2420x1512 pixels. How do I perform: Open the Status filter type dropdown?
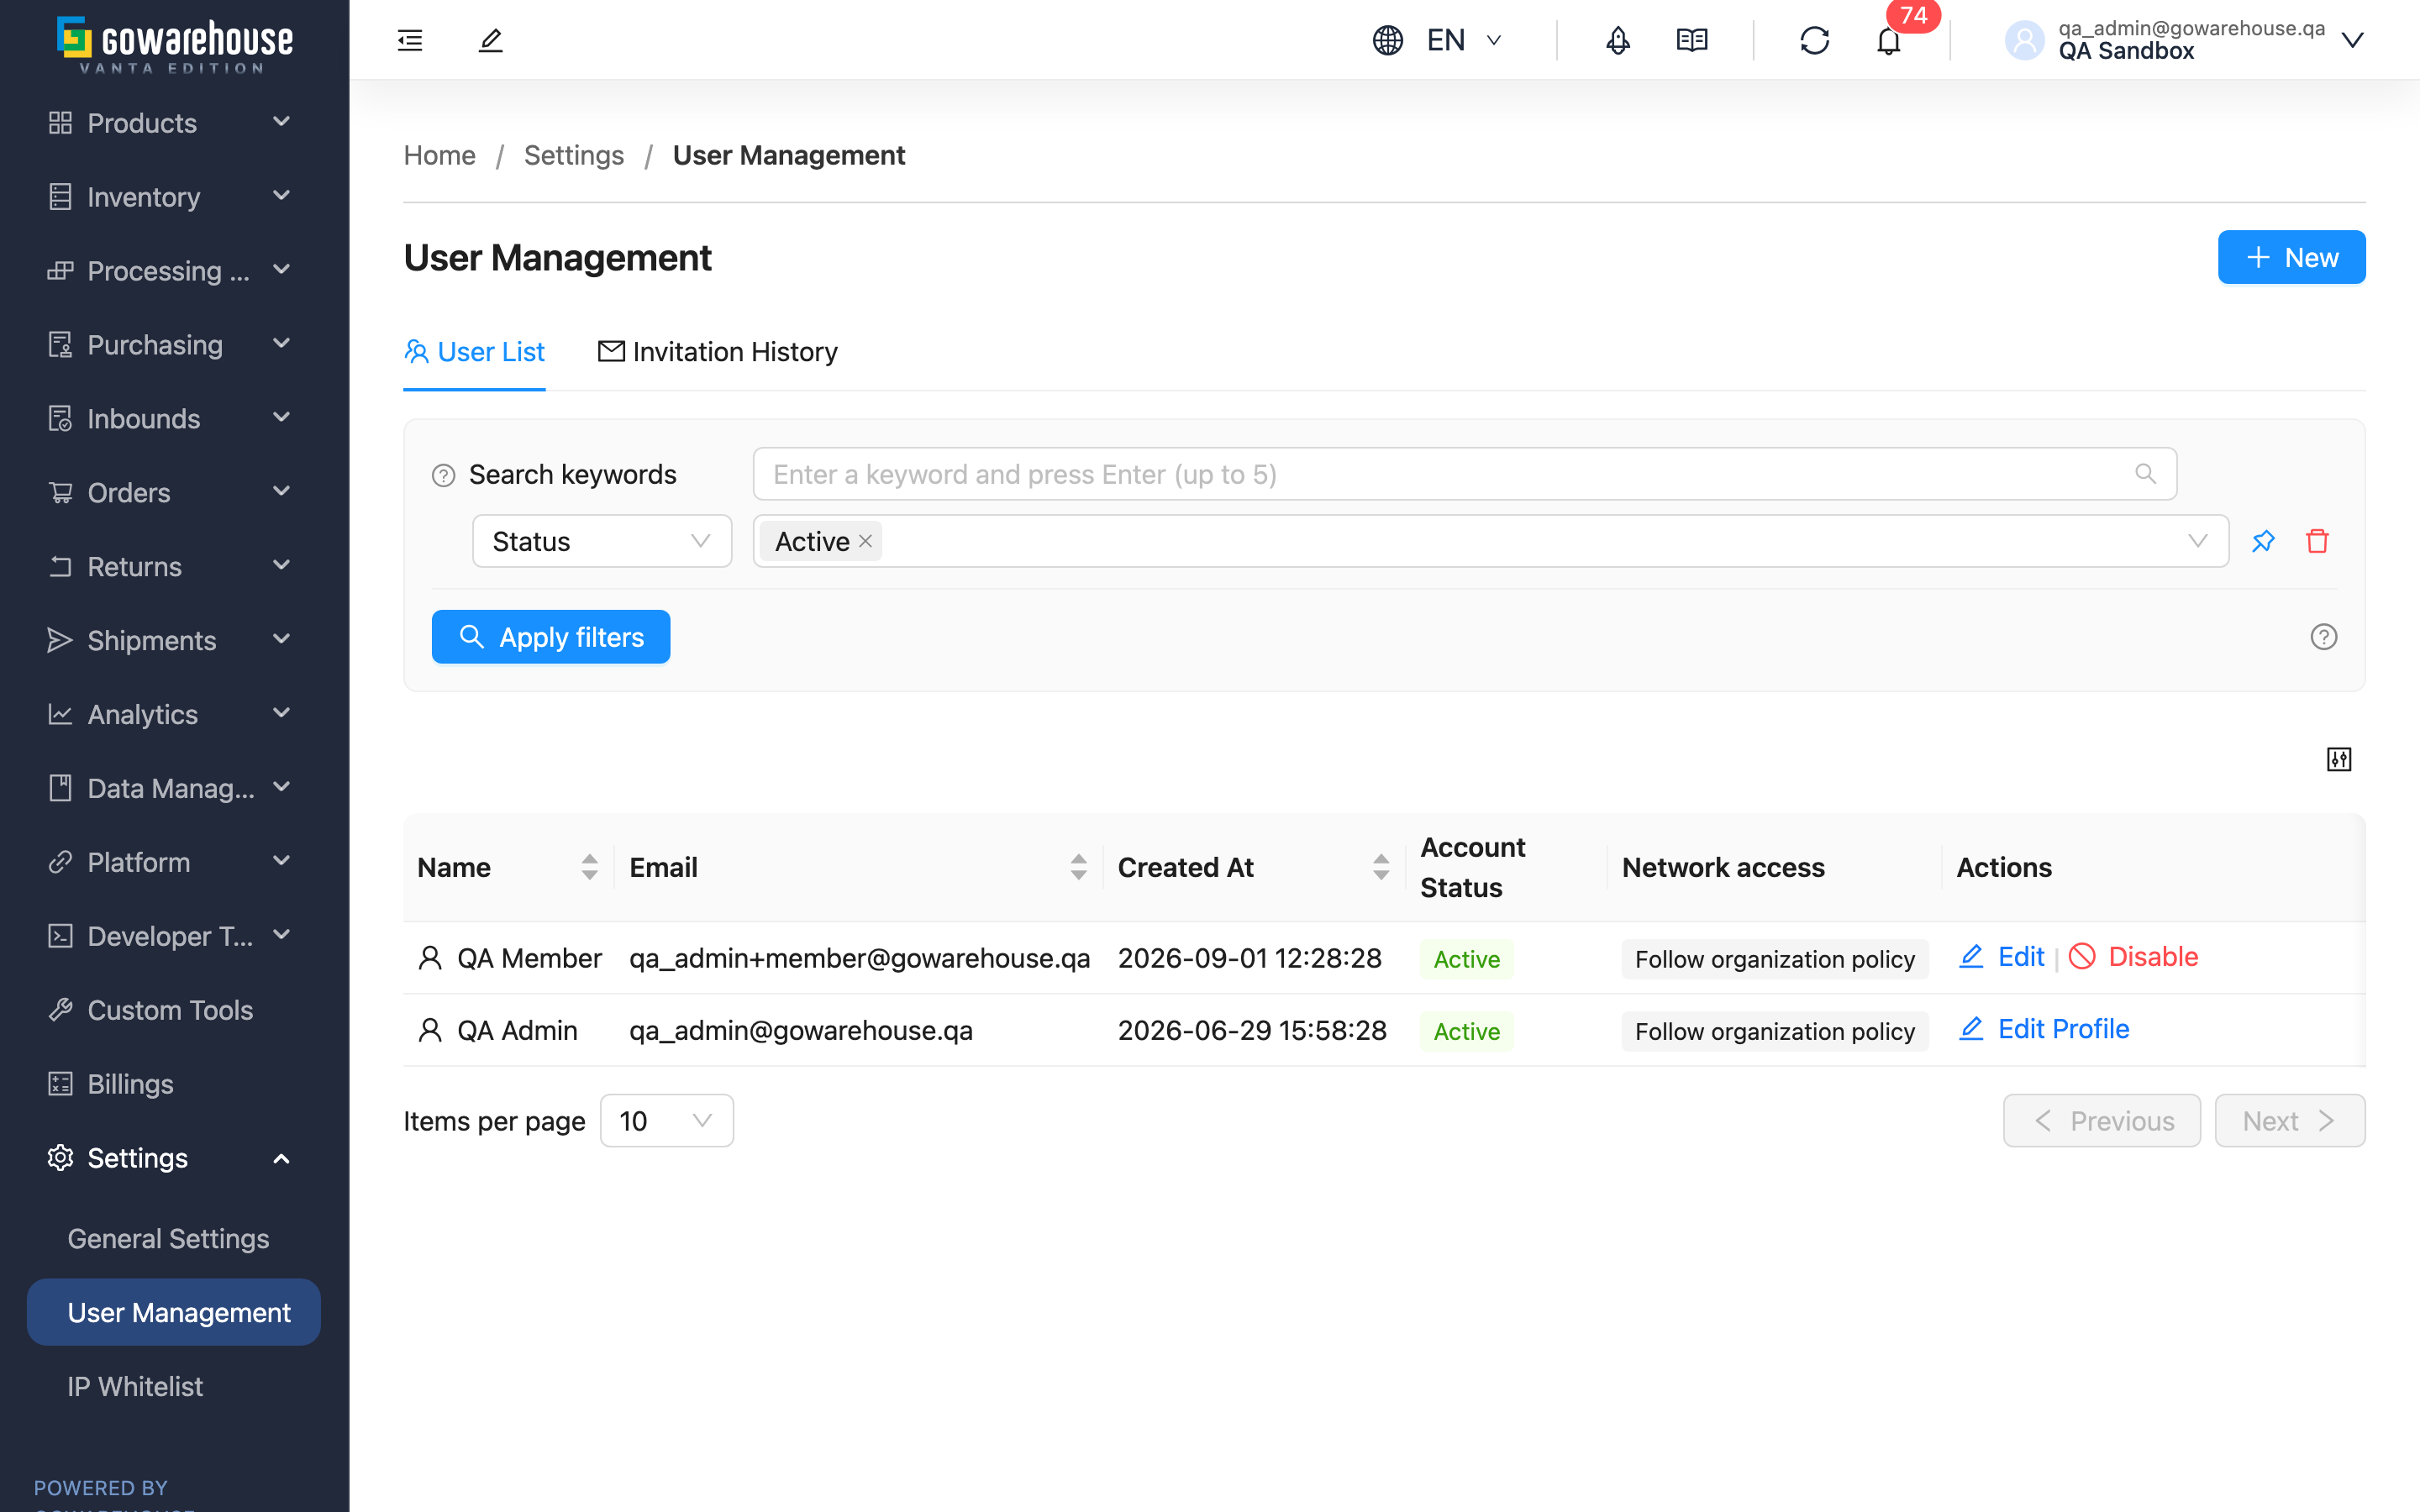point(602,541)
